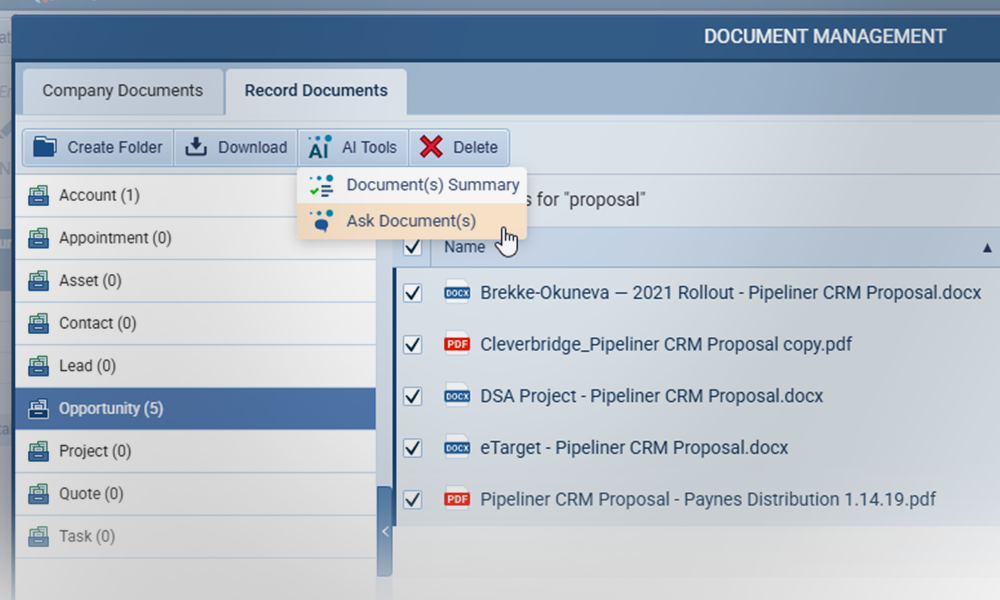Toggle the select-all checkbox in header
The width and height of the screenshot is (1000, 600).
tap(412, 246)
